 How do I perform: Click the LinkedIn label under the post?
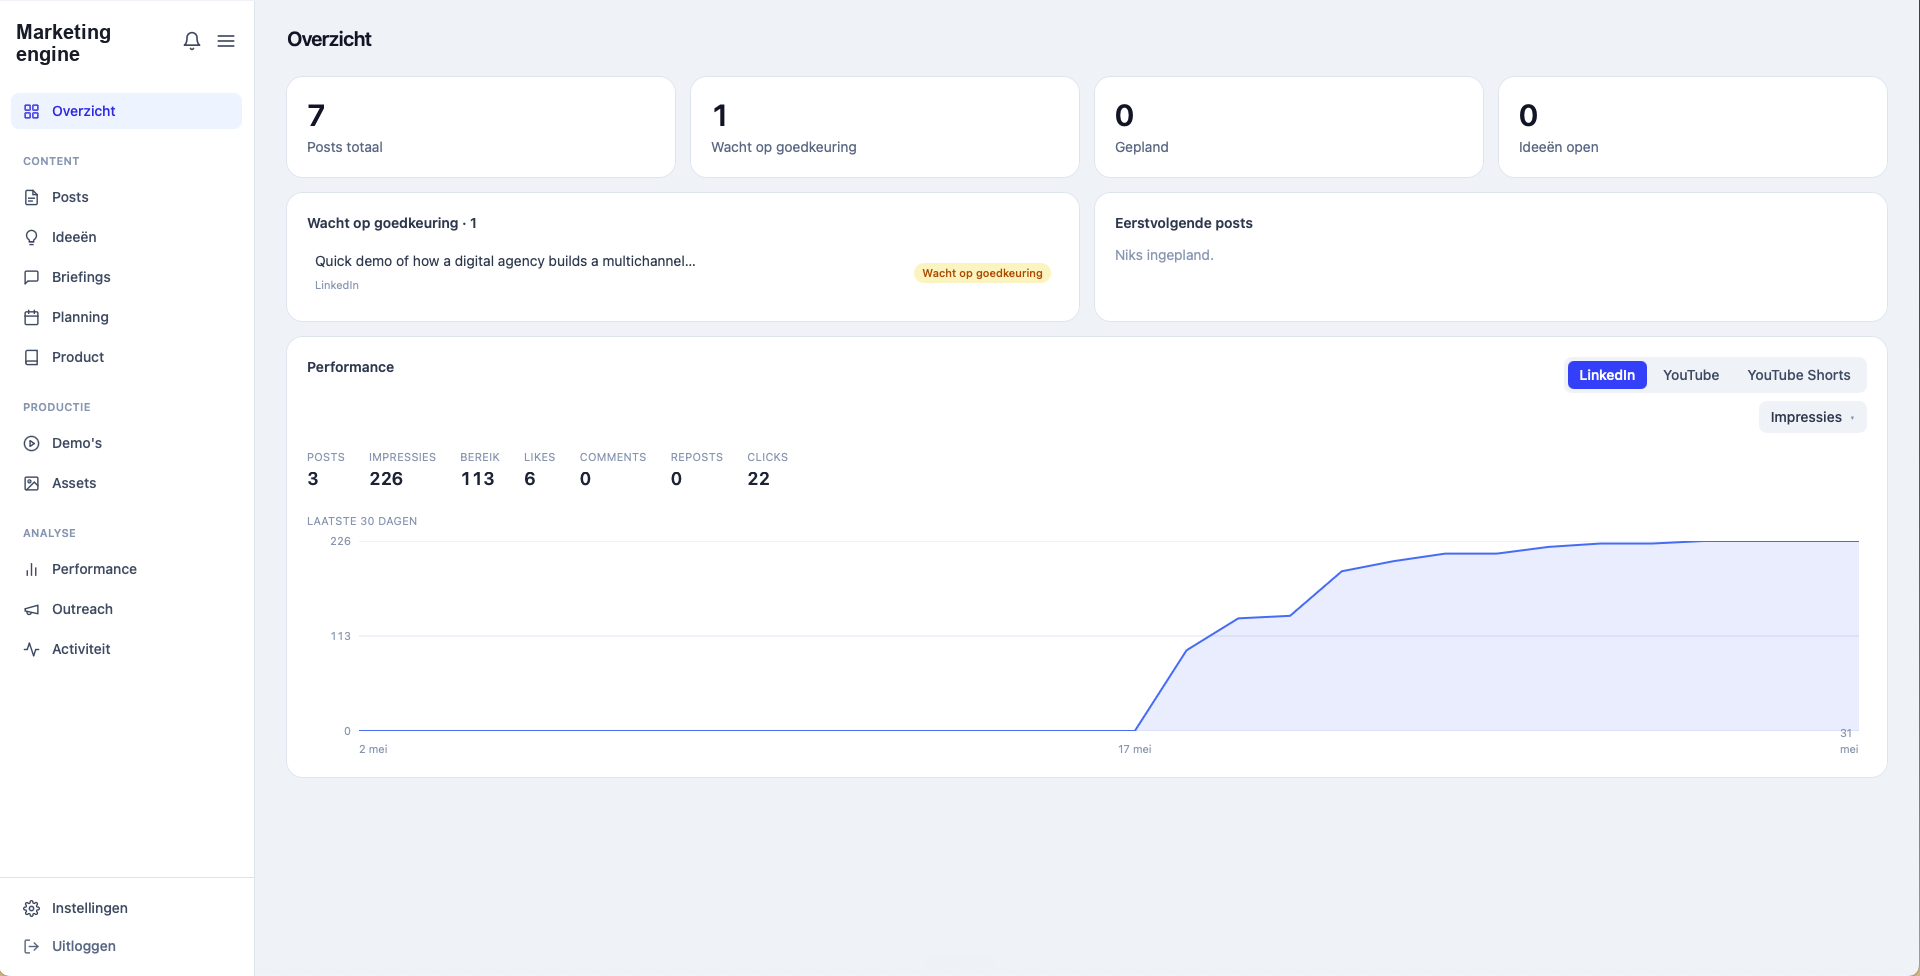[337, 285]
